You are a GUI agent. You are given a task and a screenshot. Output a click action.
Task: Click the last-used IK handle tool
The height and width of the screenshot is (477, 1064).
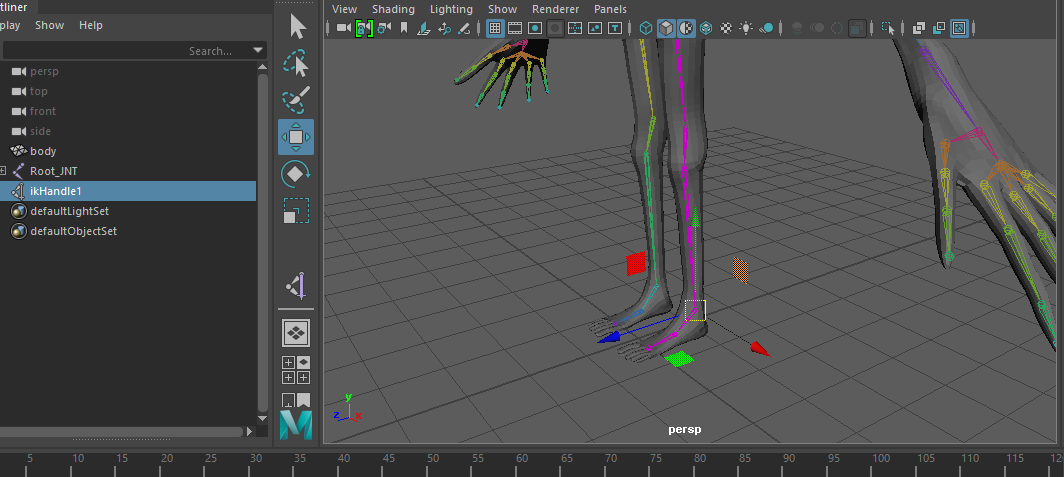click(297, 286)
